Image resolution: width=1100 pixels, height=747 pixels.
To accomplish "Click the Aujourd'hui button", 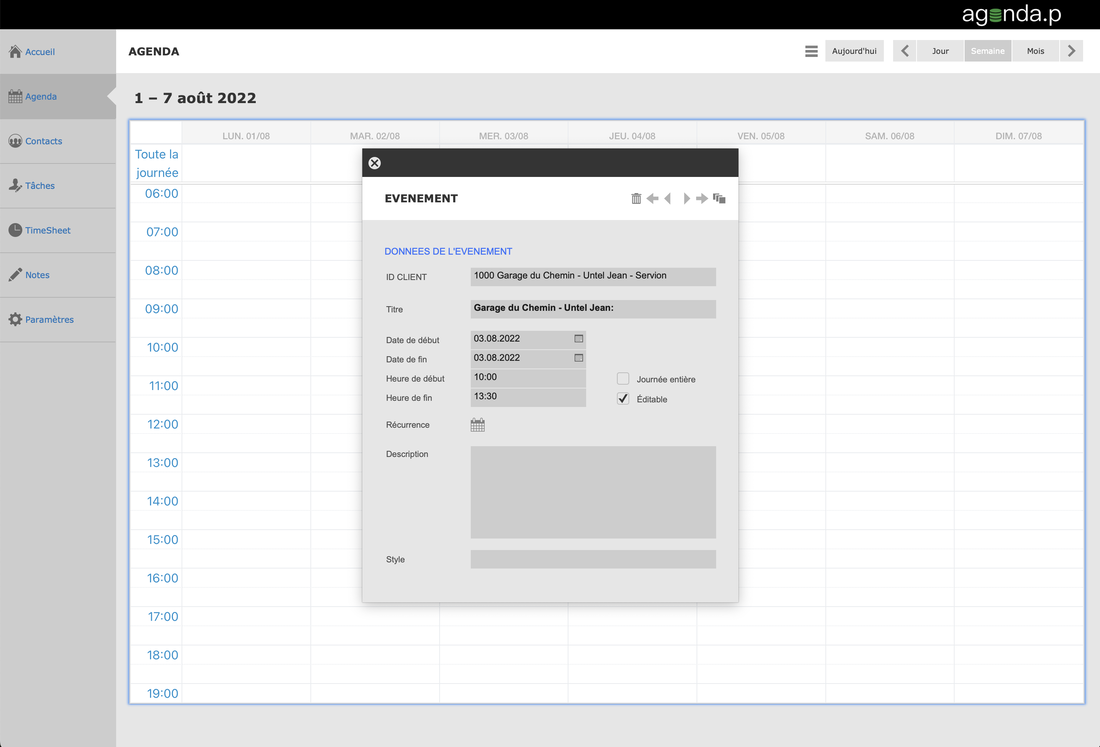I will (x=854, y=51).
